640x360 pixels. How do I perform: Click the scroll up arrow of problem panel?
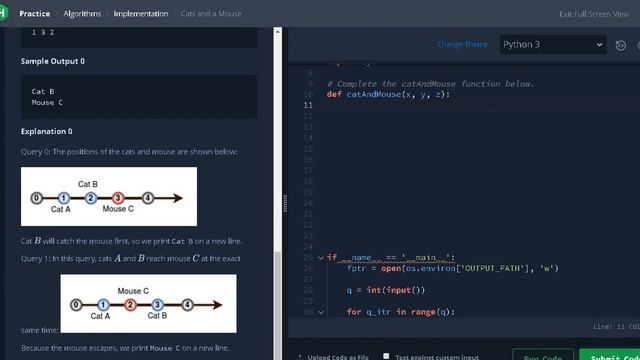coord(278,31)
